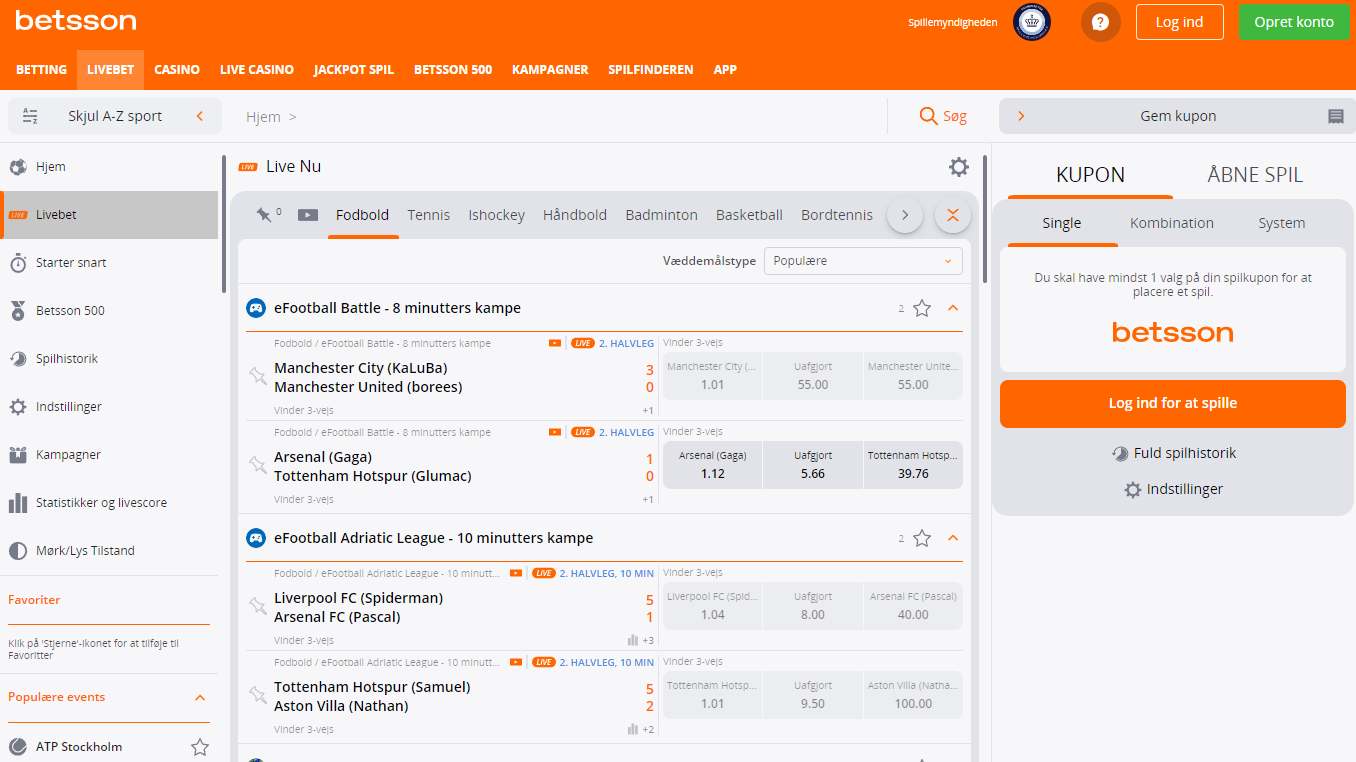Select Livebet in the left sidebar
The height and width of the screenshot is (762, 1356).
[x=109, y=215]
